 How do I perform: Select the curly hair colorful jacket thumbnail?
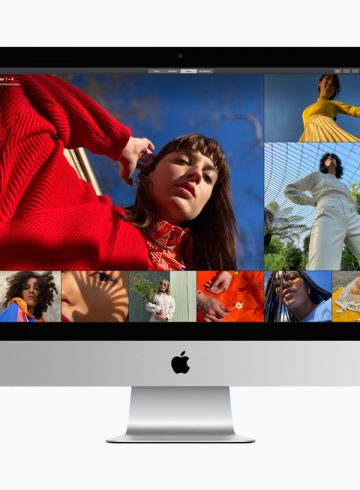[30, 296]
